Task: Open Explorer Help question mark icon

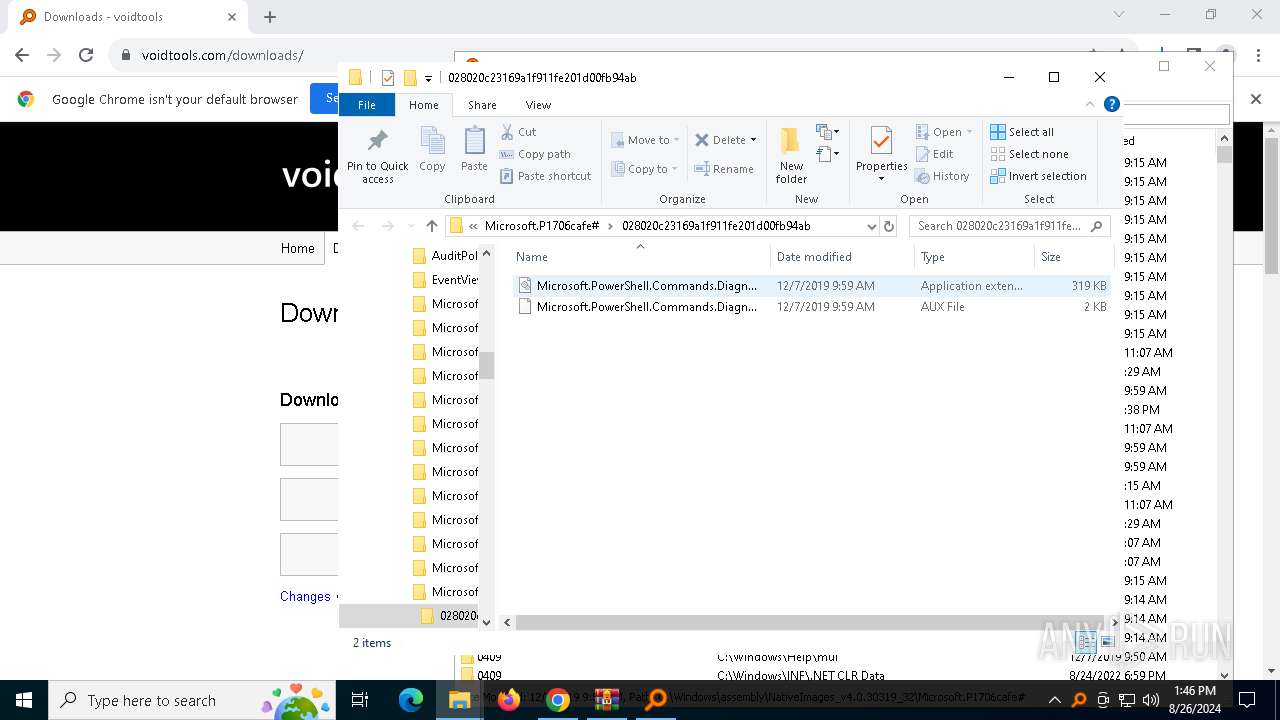Action: coord(1111,104)
